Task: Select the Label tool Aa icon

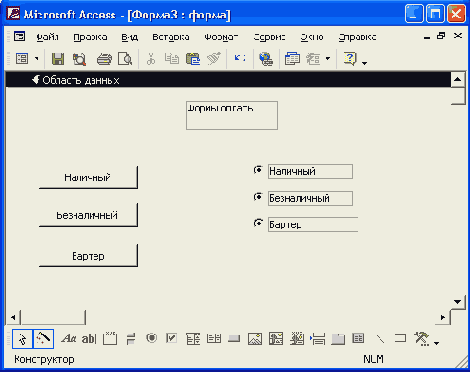Action: coord(68,339)
